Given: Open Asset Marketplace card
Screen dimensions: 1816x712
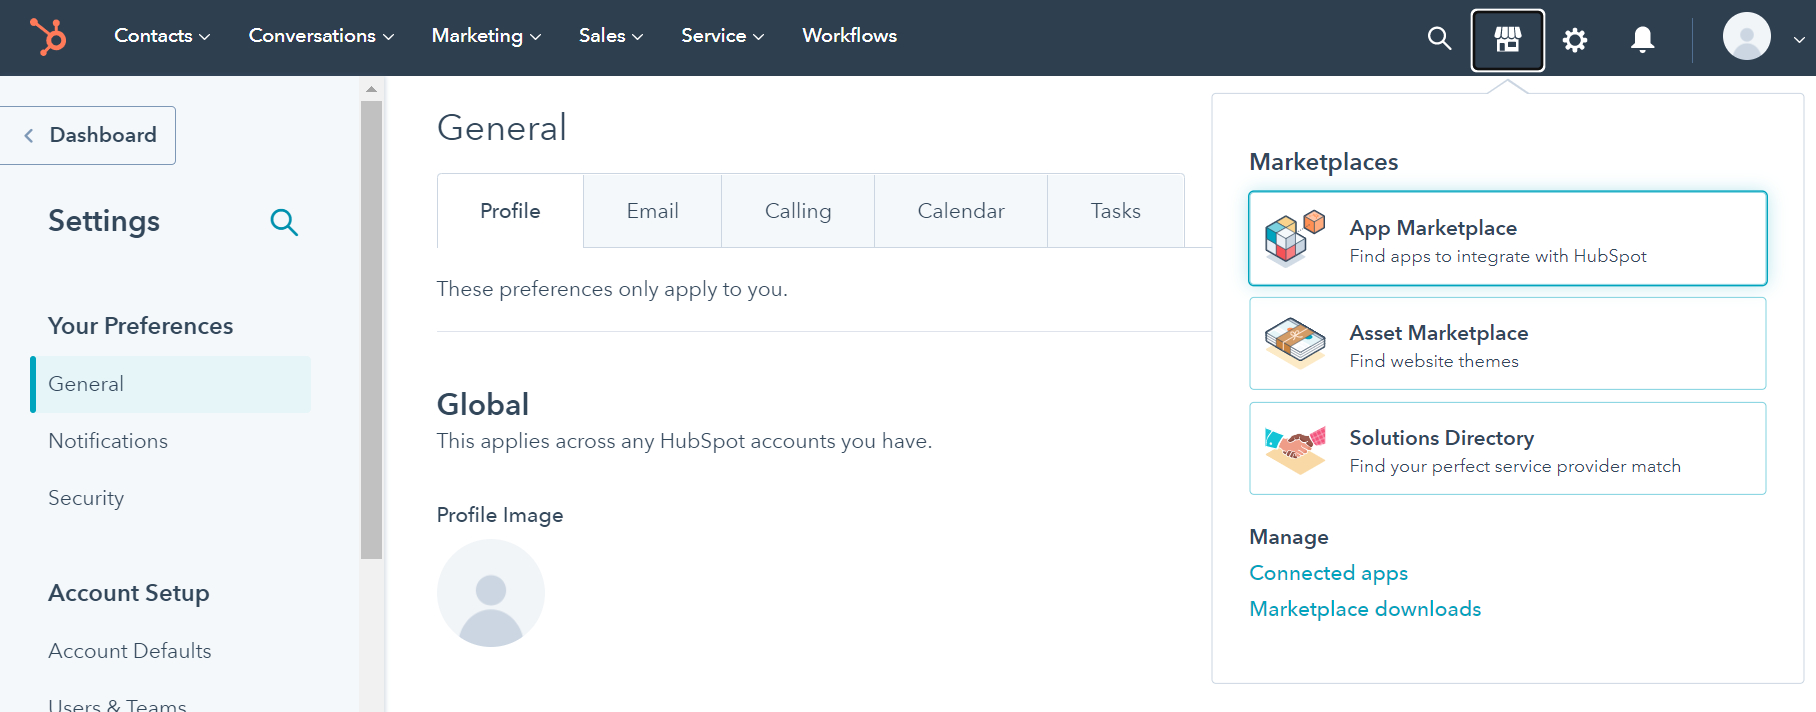Looking at the screenshot, I should [1508, 343].
